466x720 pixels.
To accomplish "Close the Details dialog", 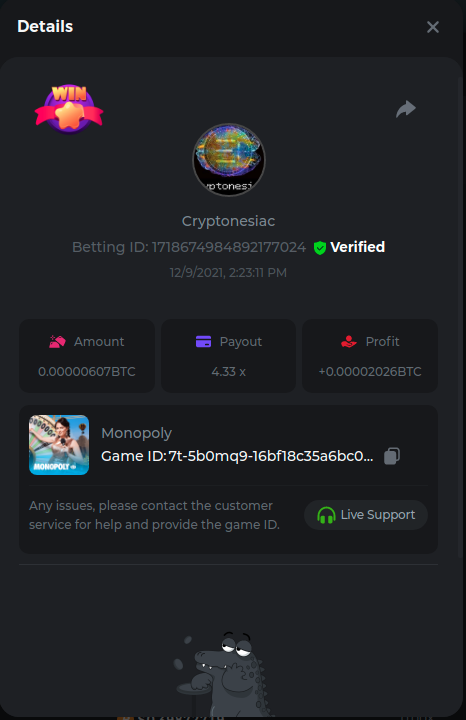I will [432, 27].
